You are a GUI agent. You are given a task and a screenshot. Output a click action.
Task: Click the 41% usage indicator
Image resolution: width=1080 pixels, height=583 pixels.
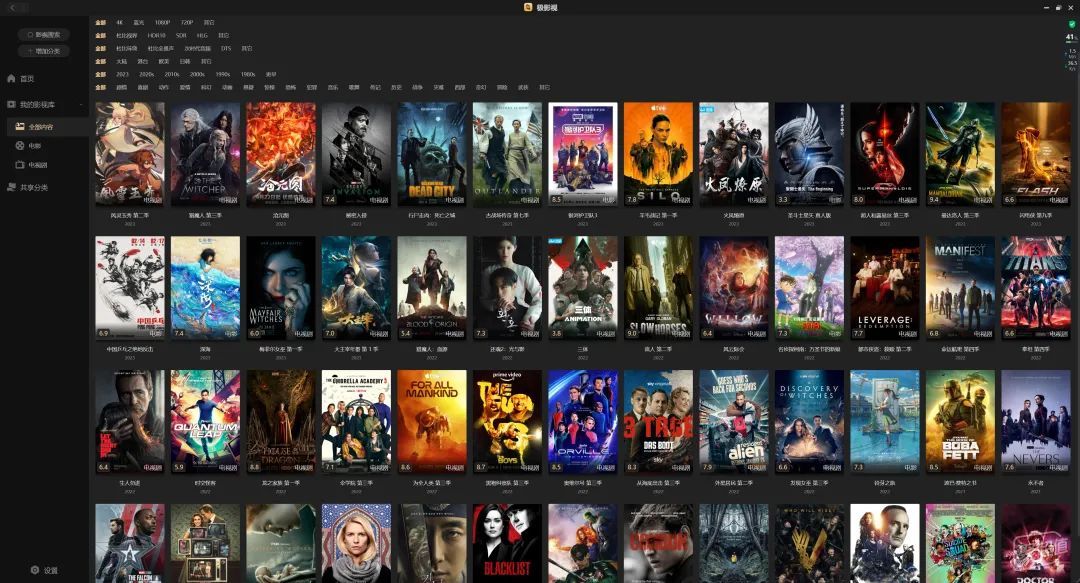pos(1071,37)
